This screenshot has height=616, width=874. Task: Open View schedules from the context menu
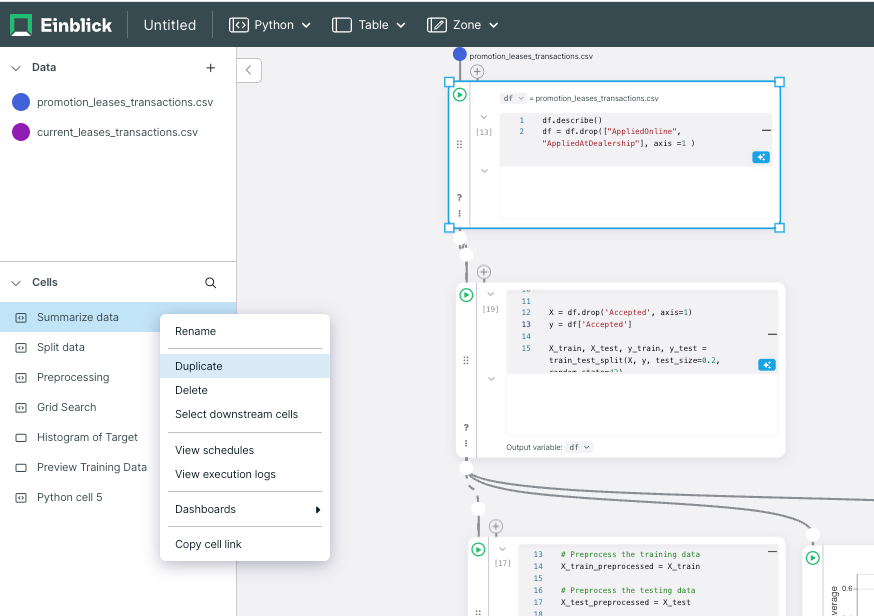tap(245, 450)
